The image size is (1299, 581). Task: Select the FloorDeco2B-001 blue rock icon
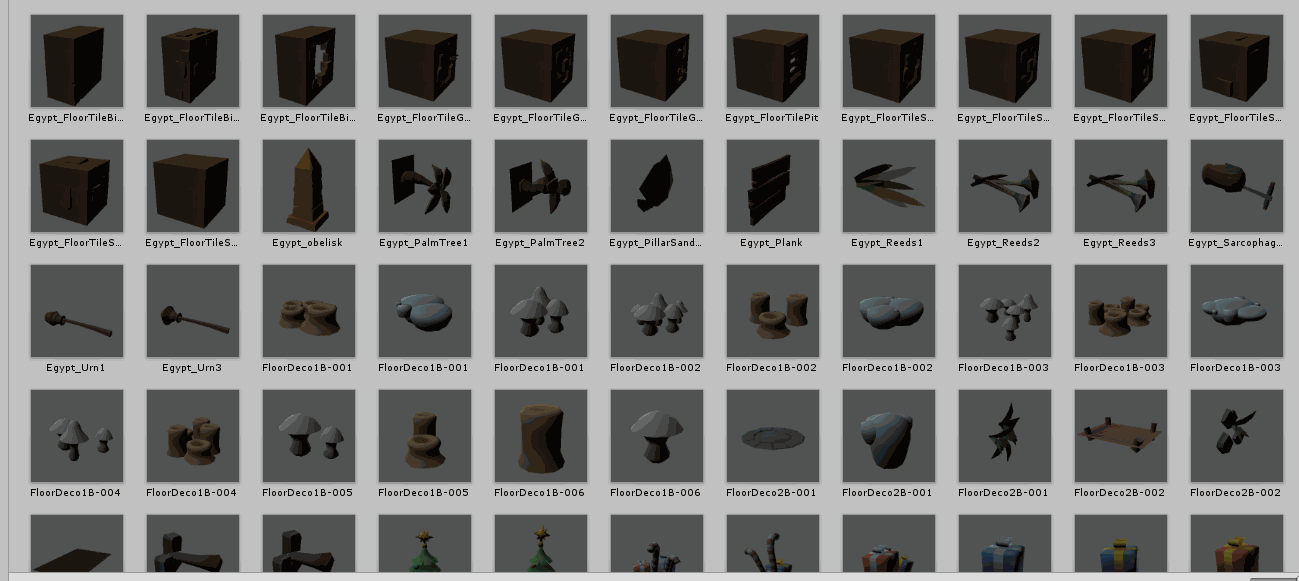tap(888, 436)
